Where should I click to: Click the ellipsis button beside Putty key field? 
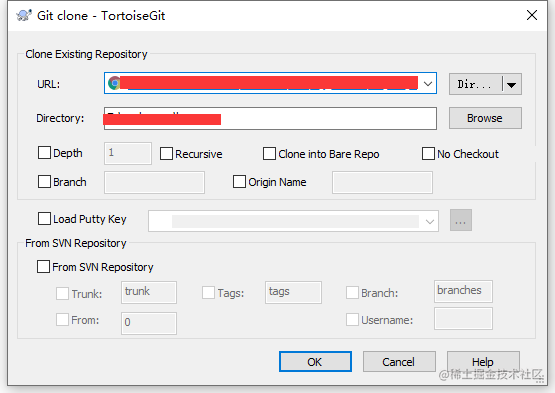coord(460,220)
